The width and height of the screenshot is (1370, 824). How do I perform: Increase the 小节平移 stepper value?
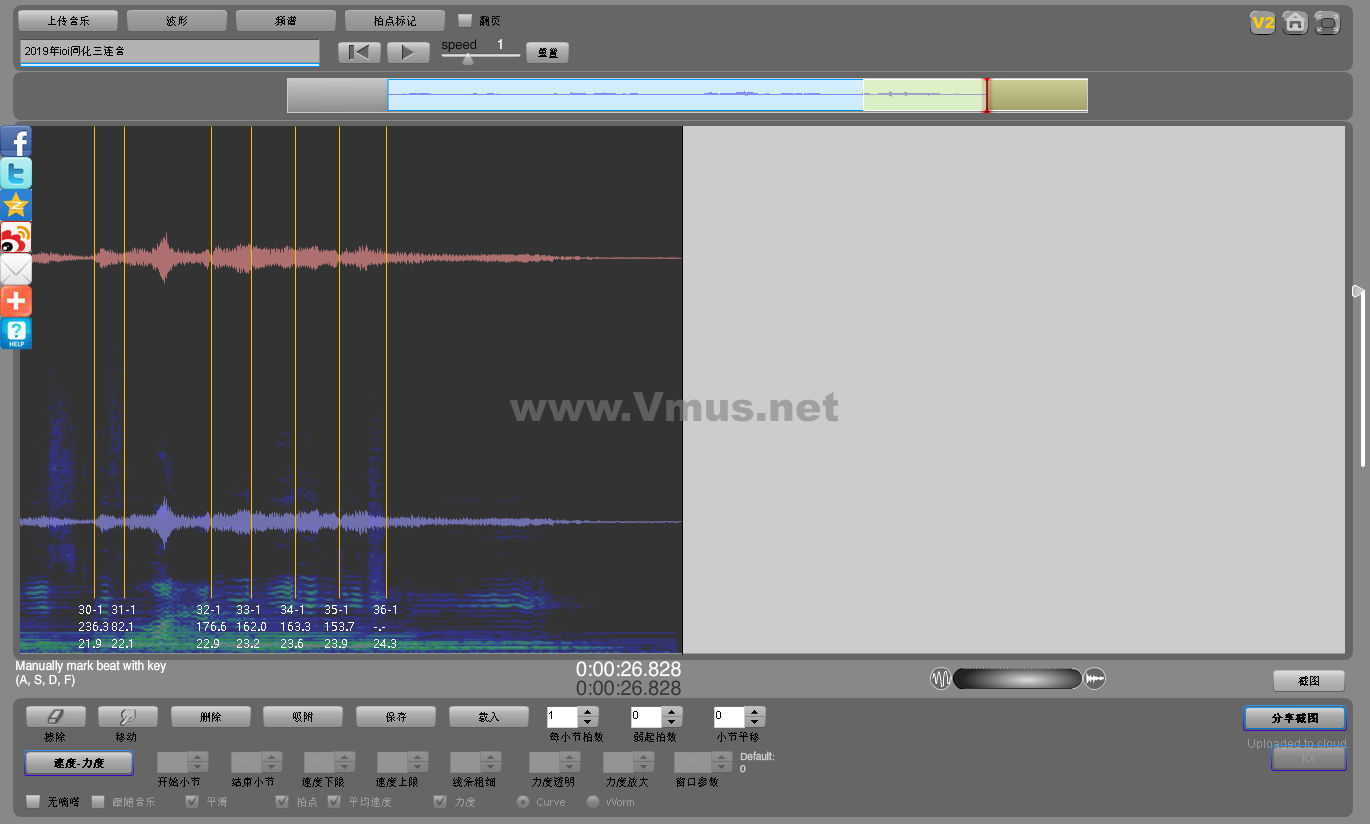coord(756,711)
